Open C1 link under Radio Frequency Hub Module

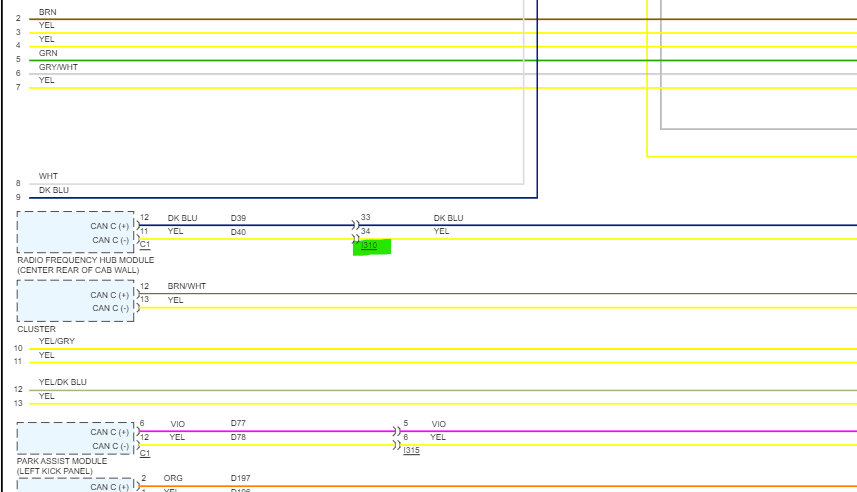(x=145, y=245)
